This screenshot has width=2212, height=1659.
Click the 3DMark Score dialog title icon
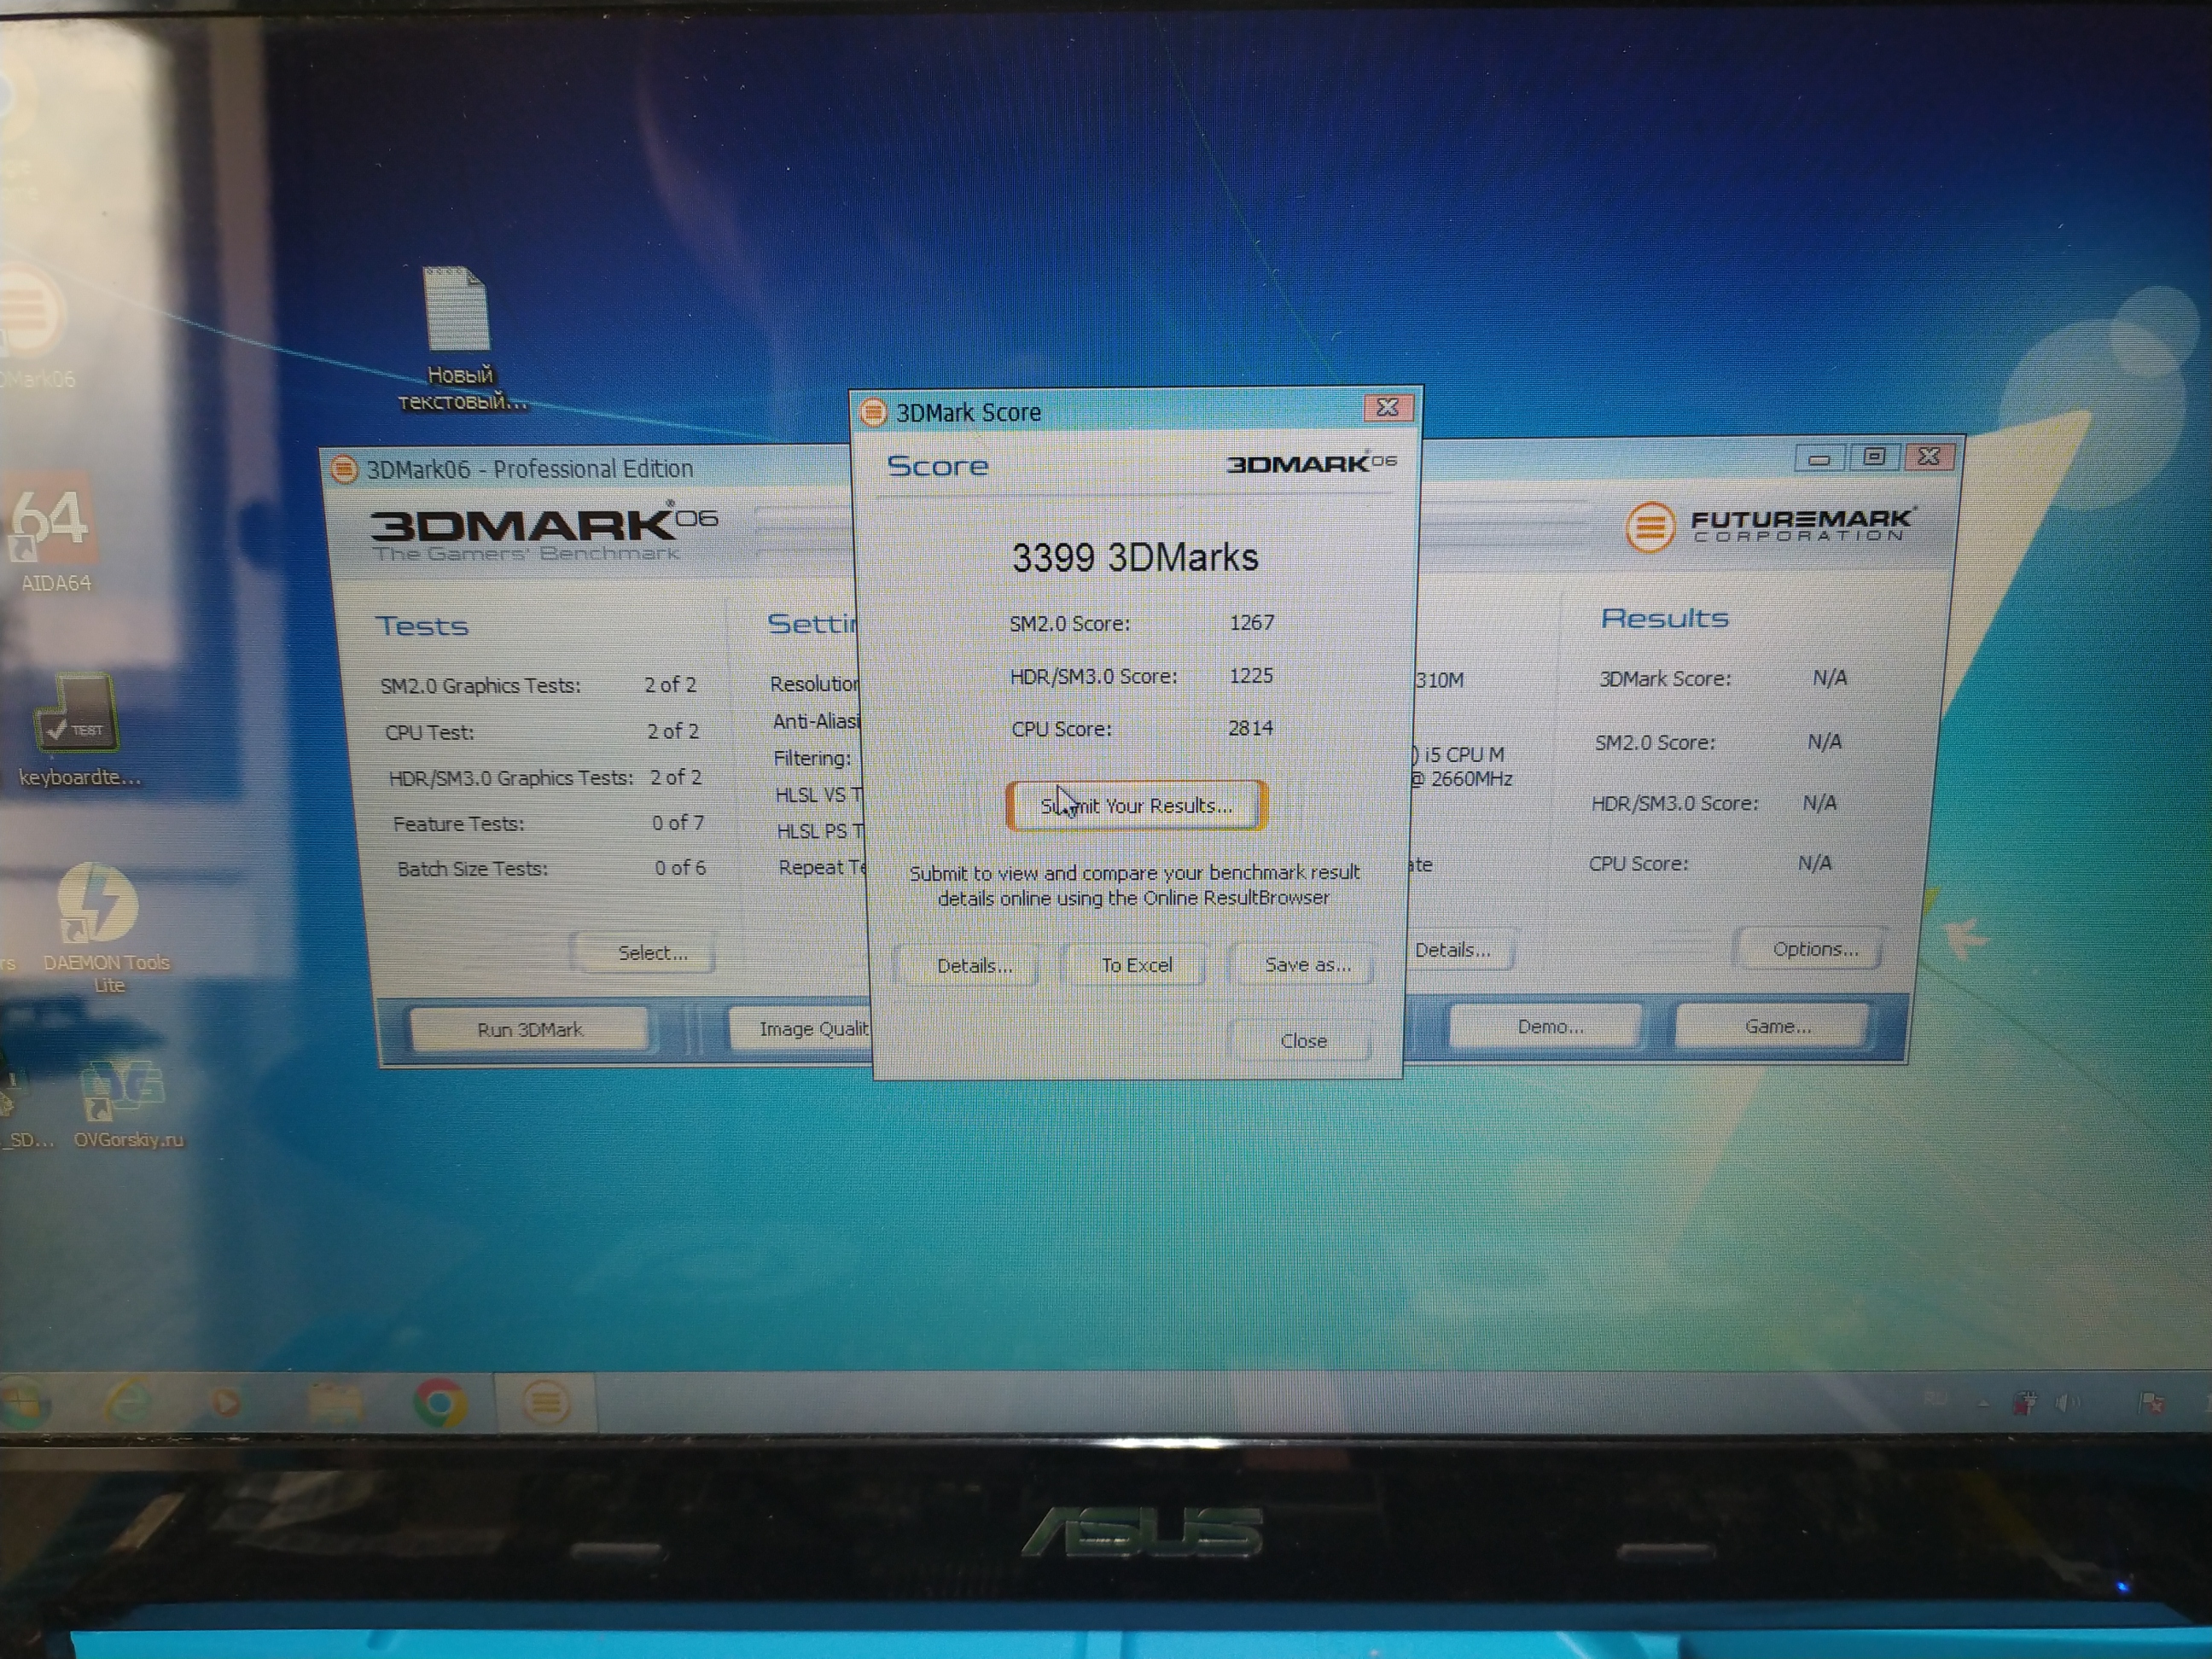coord(873,412)
